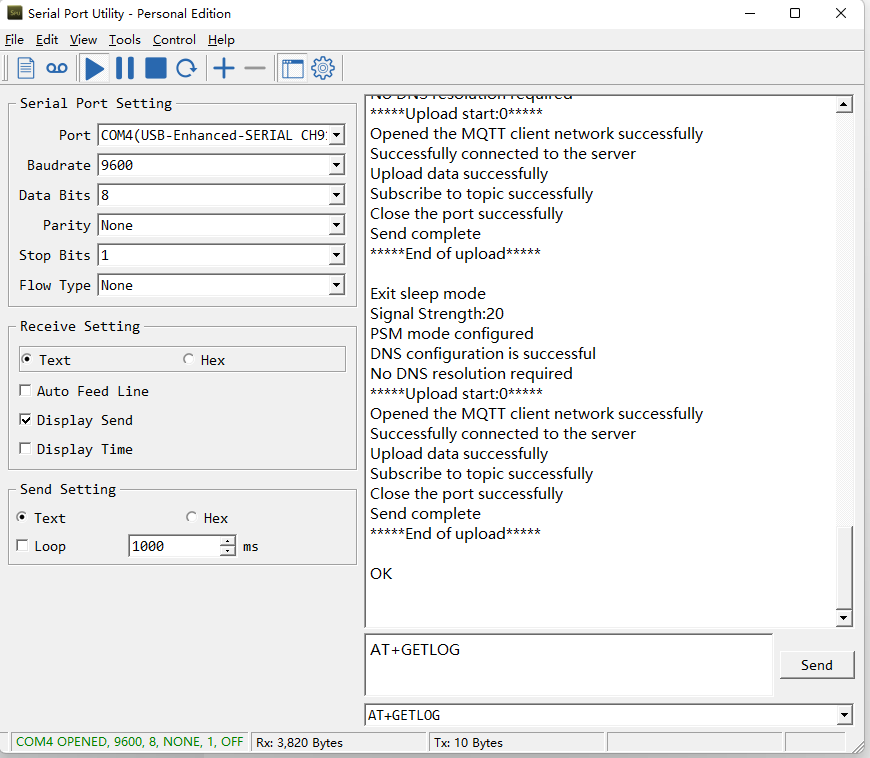Enable Display Time checkbox

pyautogui.click(x=25, y=448)
